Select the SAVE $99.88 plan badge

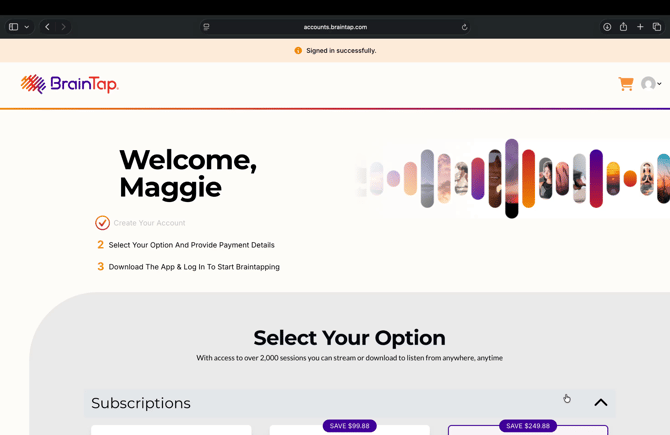pos(350,426)
